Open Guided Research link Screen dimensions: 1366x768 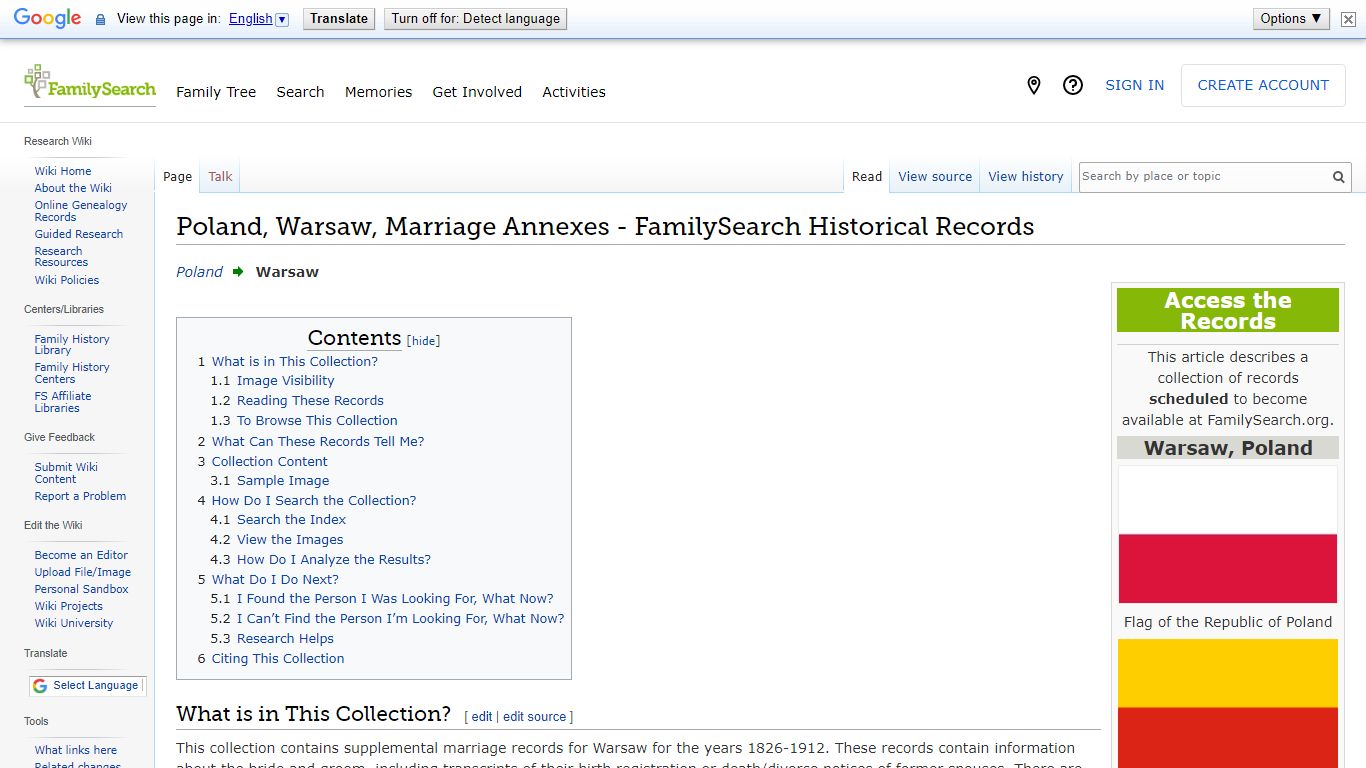pyautogui.click(x=79, y=234)
